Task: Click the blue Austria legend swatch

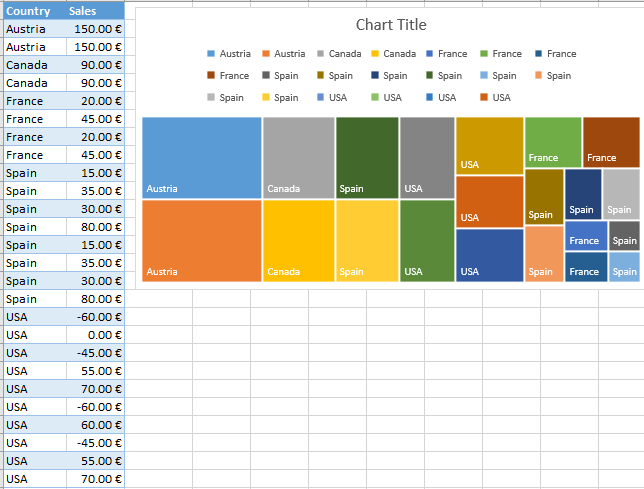Action: [x=212, y=54]
